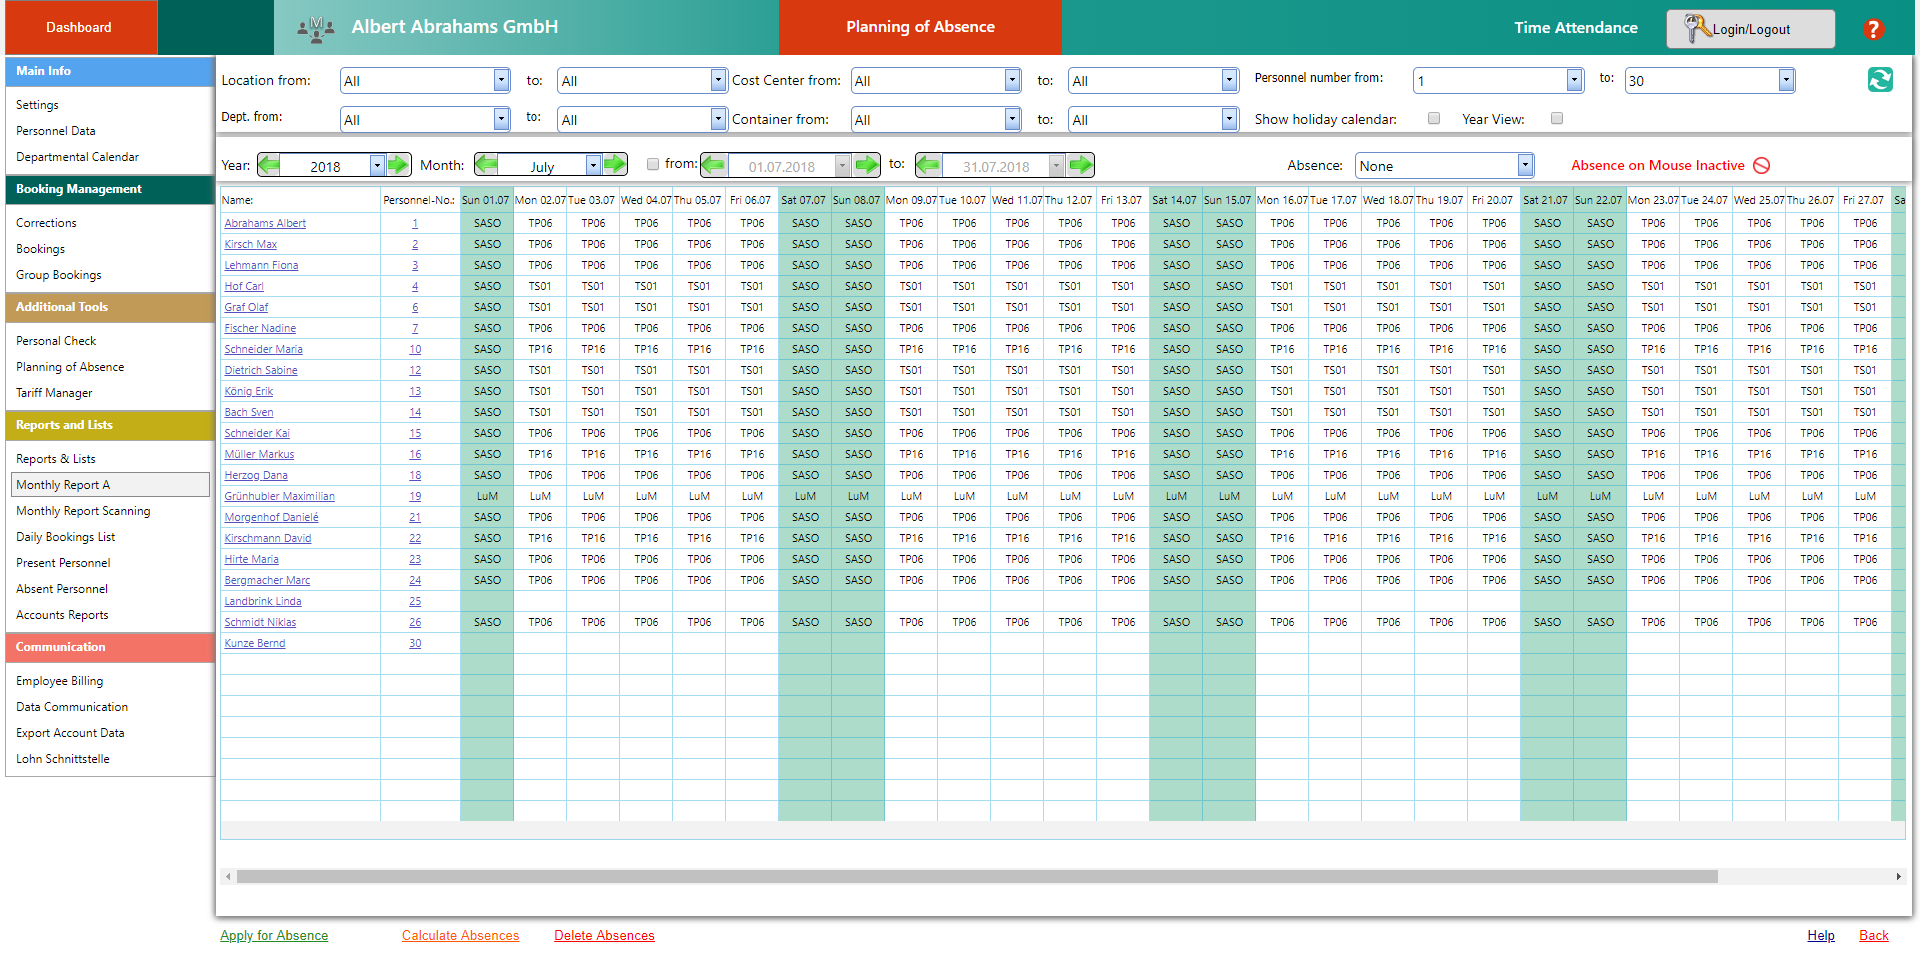Image resolution: width=1920 pixels, height=974 pixels.
Task: Open Location from dropdown
Action: 501,80
